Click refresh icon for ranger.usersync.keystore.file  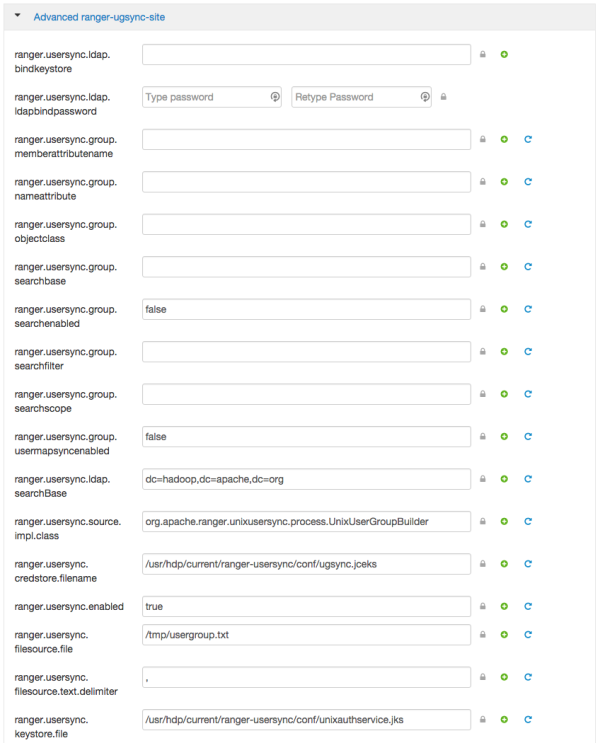click(x=527, y=719)
